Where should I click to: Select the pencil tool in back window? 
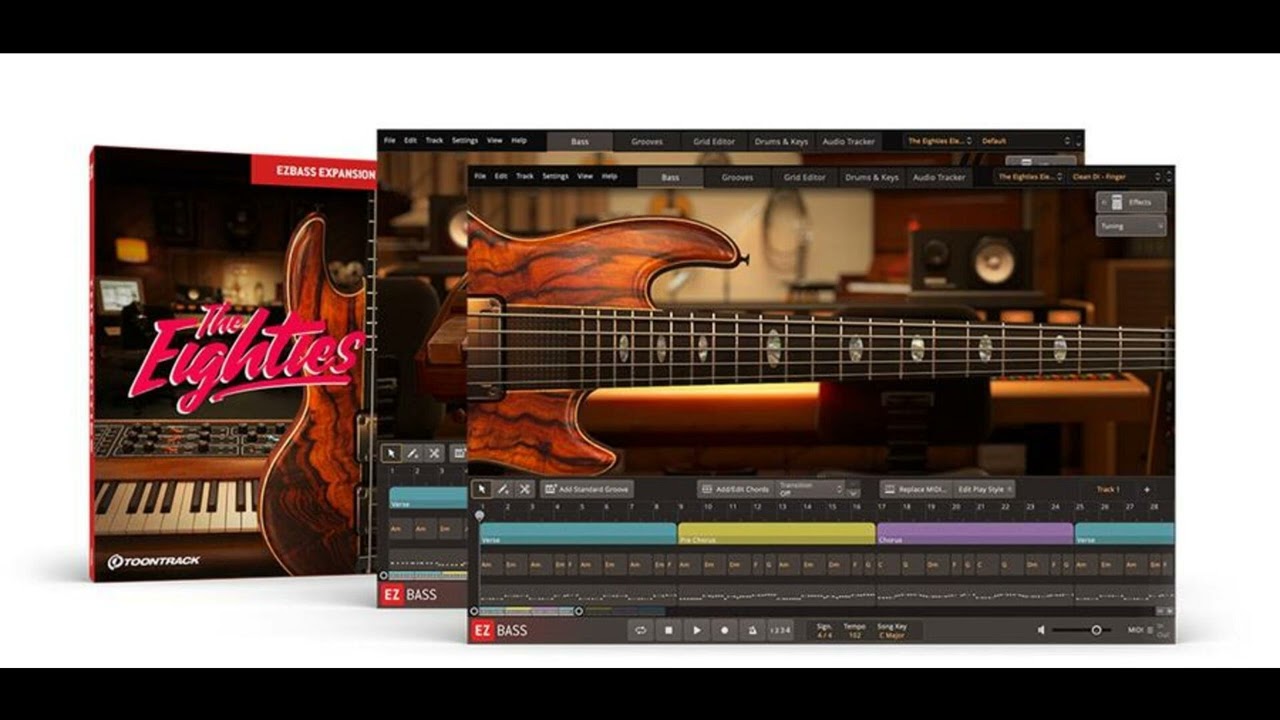point(413,453)
